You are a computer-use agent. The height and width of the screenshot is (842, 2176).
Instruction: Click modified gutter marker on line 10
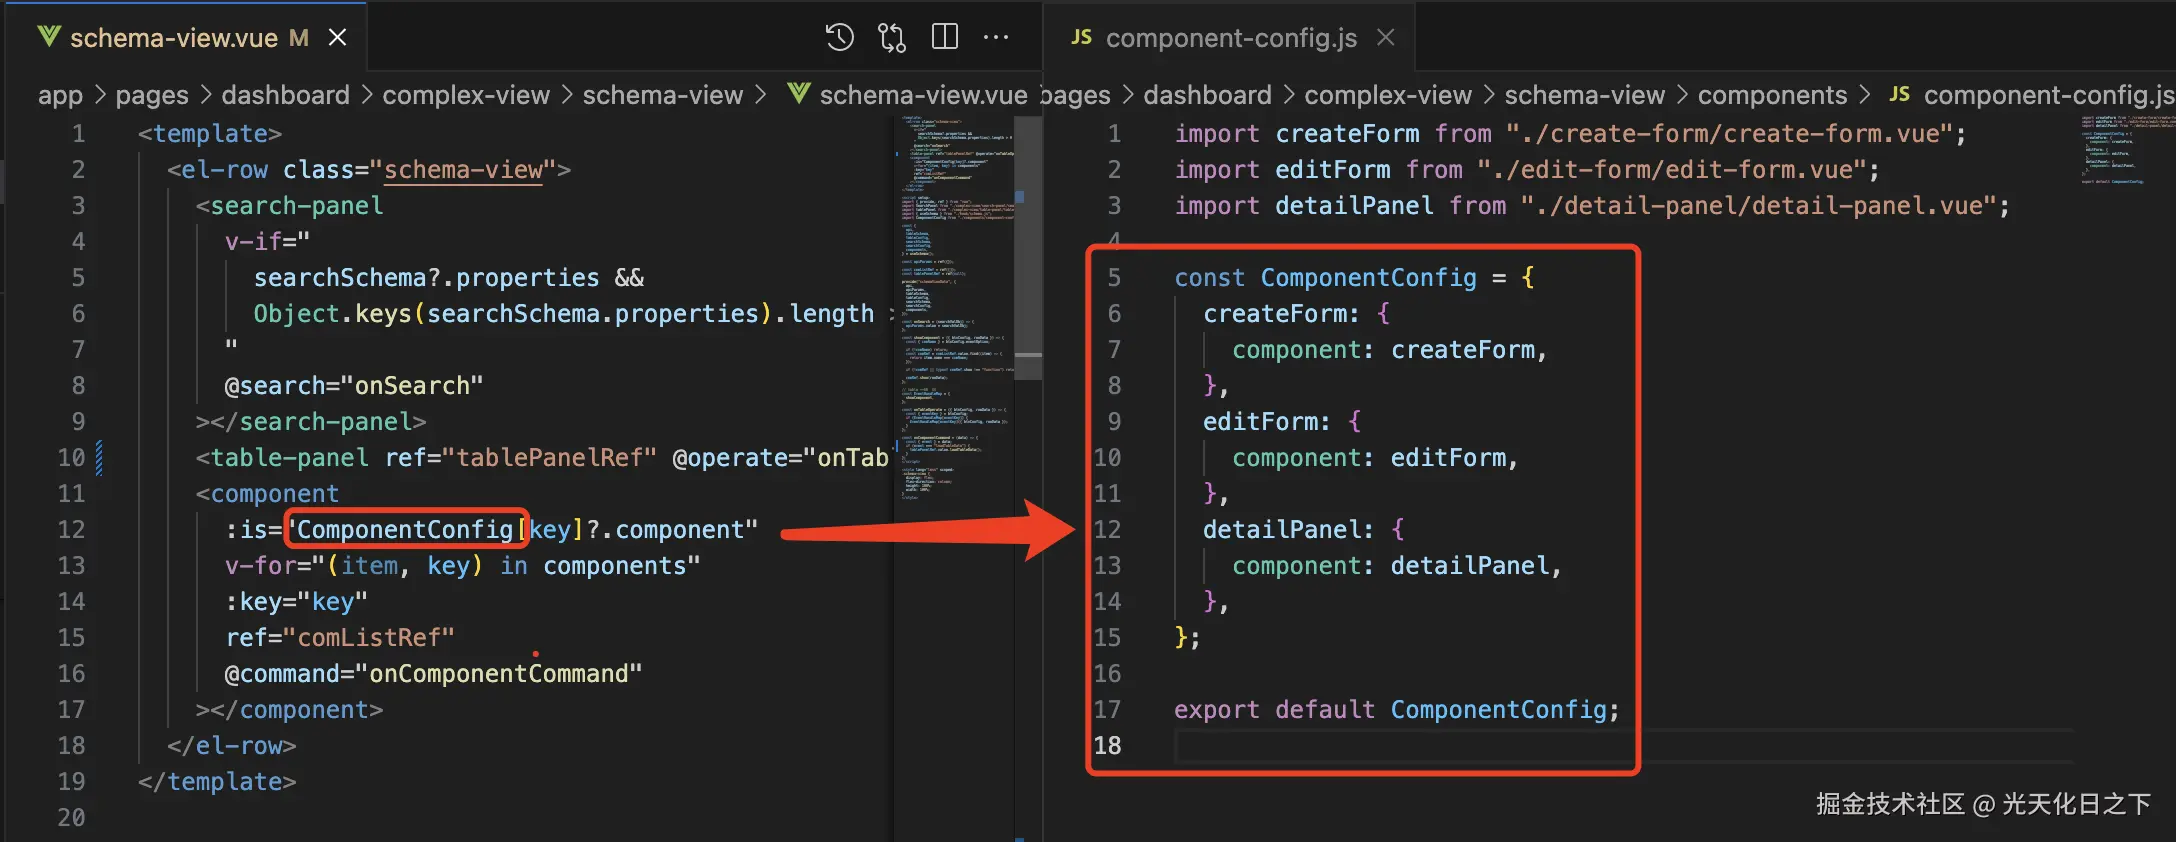(x=99, y=457)
